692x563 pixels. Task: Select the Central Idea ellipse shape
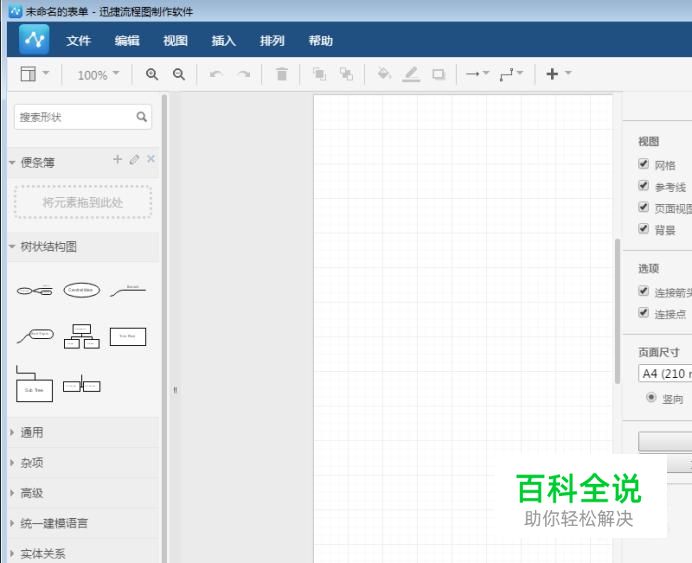point(82,290)
